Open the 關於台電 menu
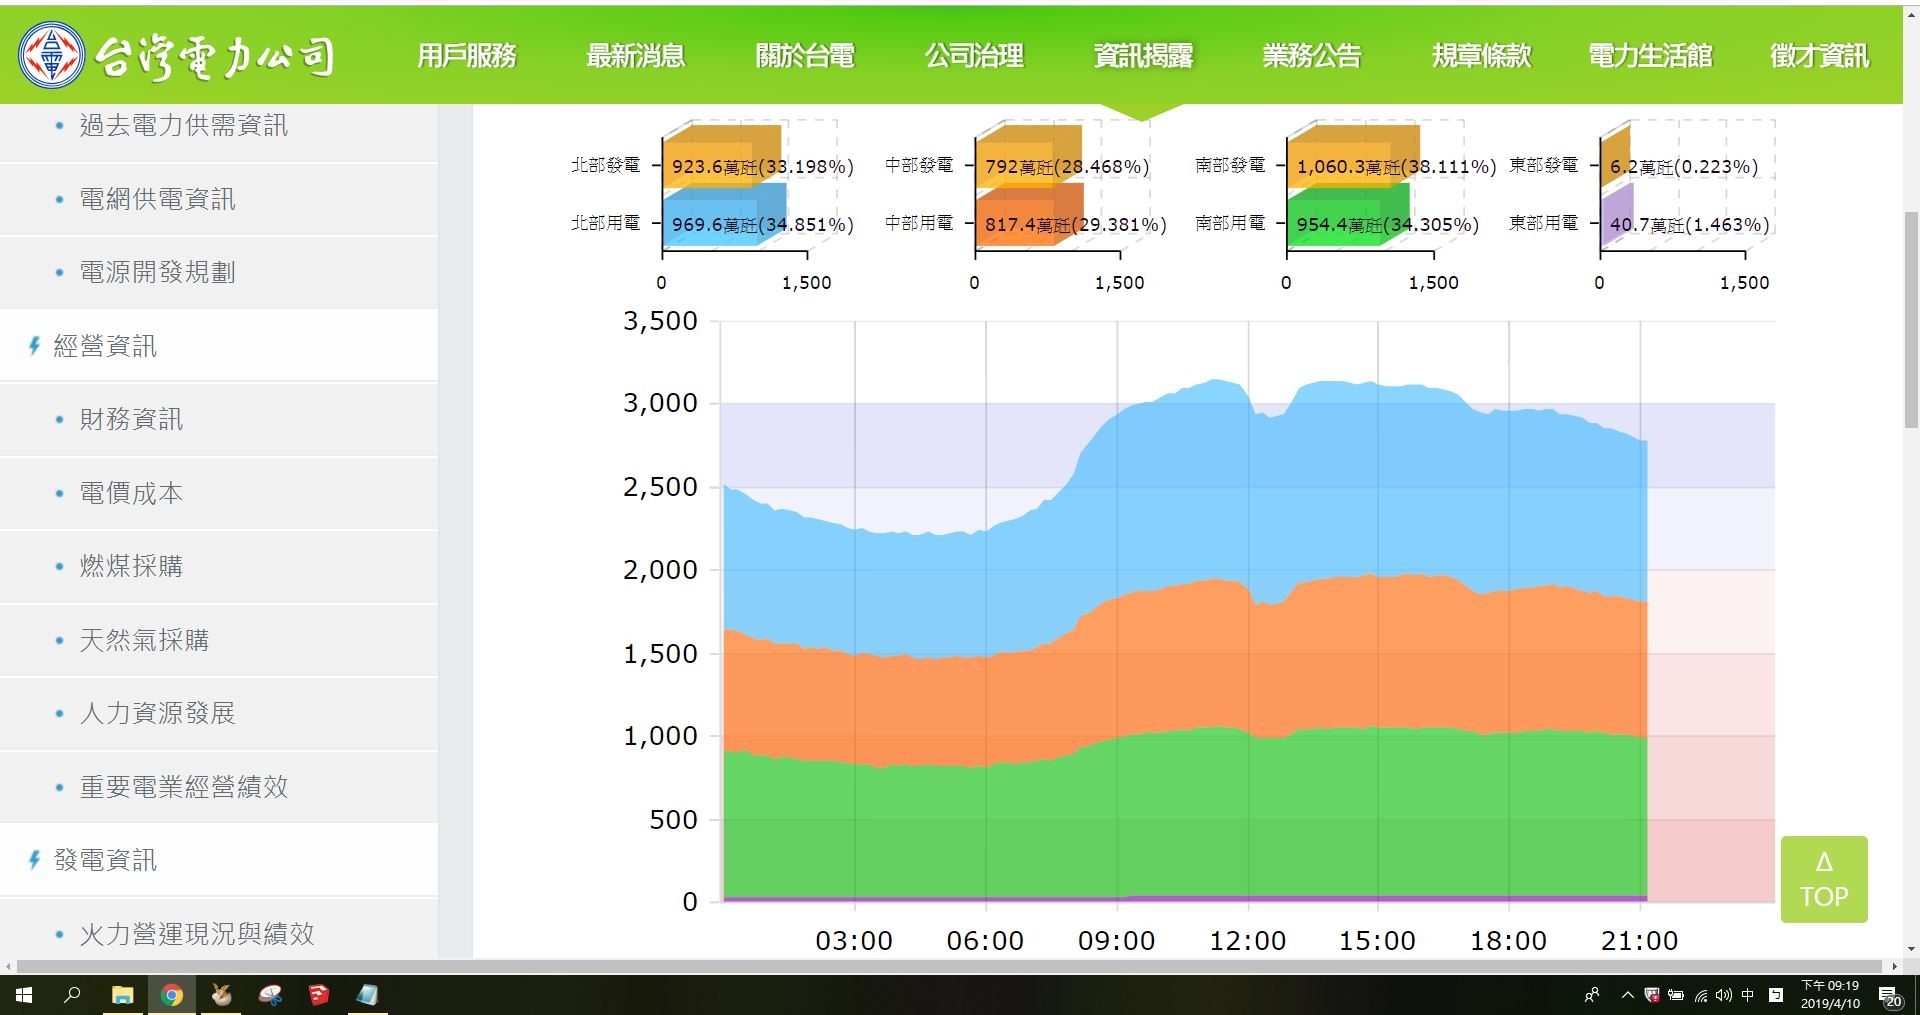 click(805, 56)
